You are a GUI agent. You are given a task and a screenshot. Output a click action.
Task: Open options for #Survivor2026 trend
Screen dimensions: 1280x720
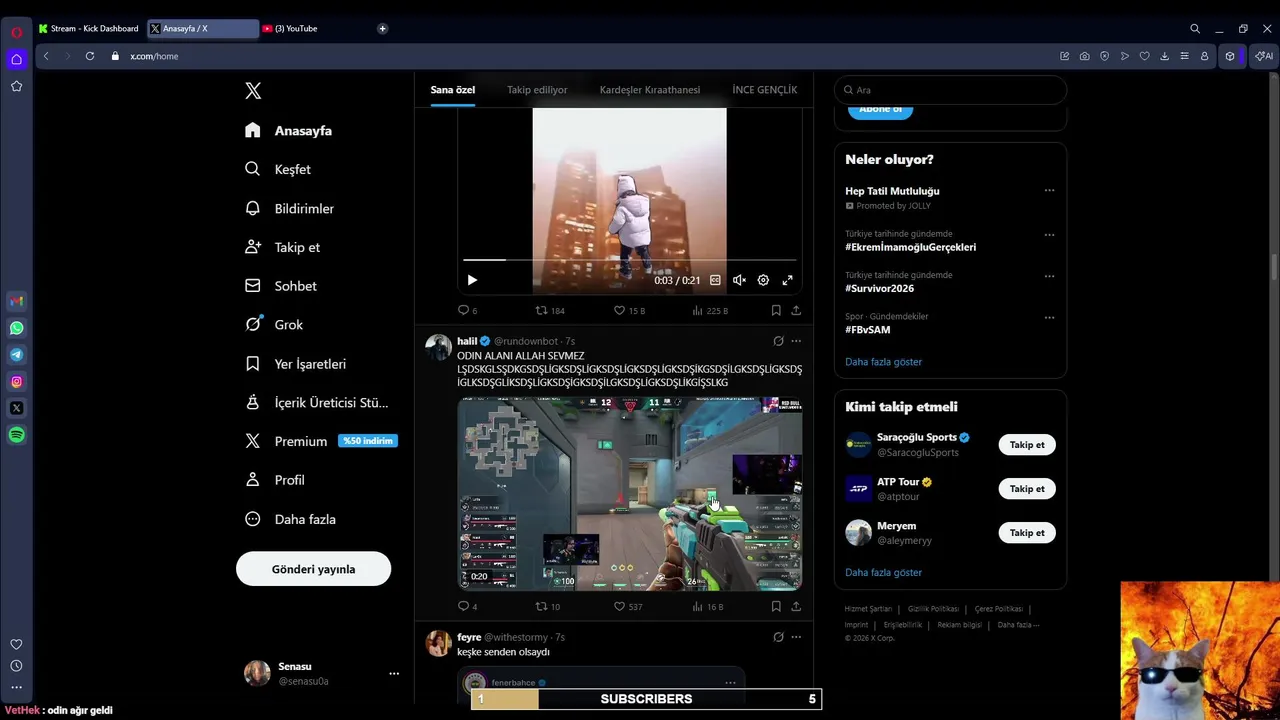pyautogui.click(x=1049, y=276)
